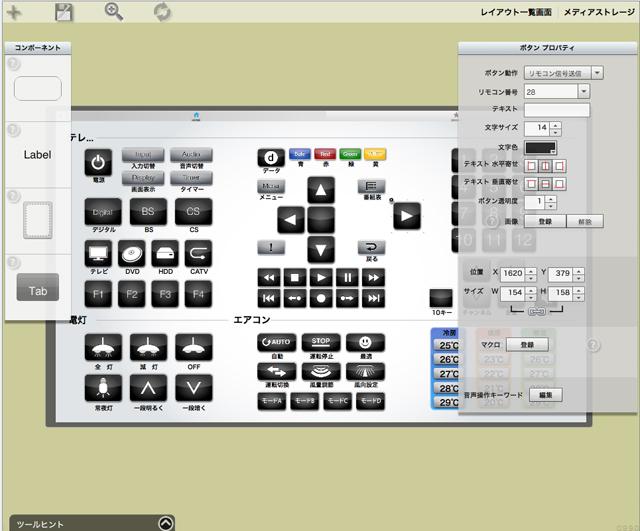
Task: Click the Y position stepper arrows
Action: click(578, 274)
